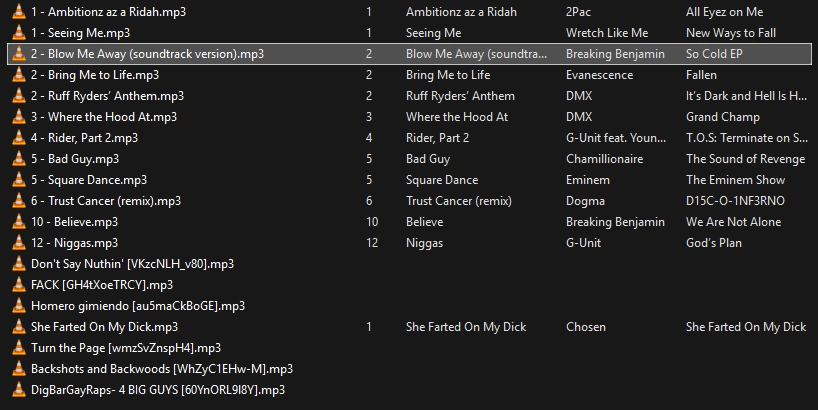Click the highlighted Blow Me Away soundtrack version row
This screenshot has width=818, height=410.
410,54
